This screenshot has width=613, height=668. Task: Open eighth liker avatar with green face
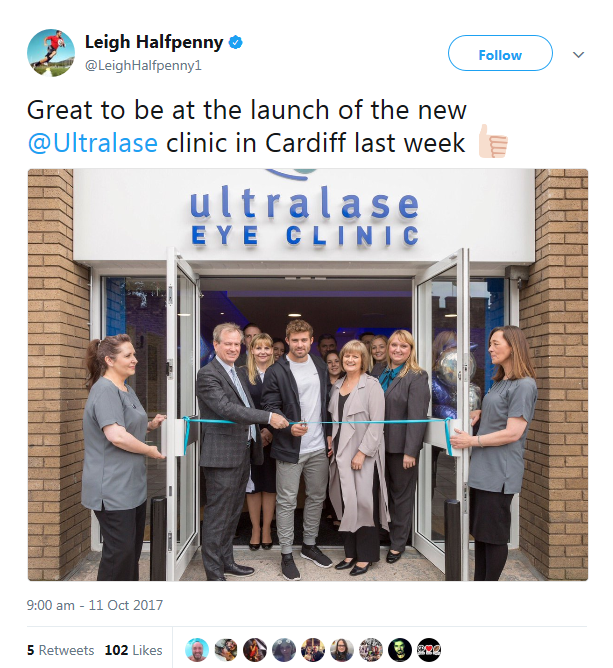click(400, 650)
